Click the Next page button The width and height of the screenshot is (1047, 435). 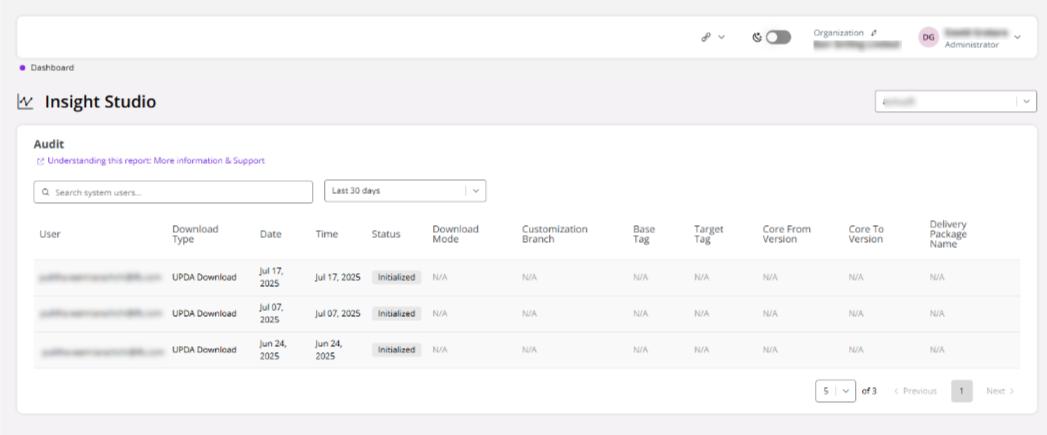[1000, 391]
